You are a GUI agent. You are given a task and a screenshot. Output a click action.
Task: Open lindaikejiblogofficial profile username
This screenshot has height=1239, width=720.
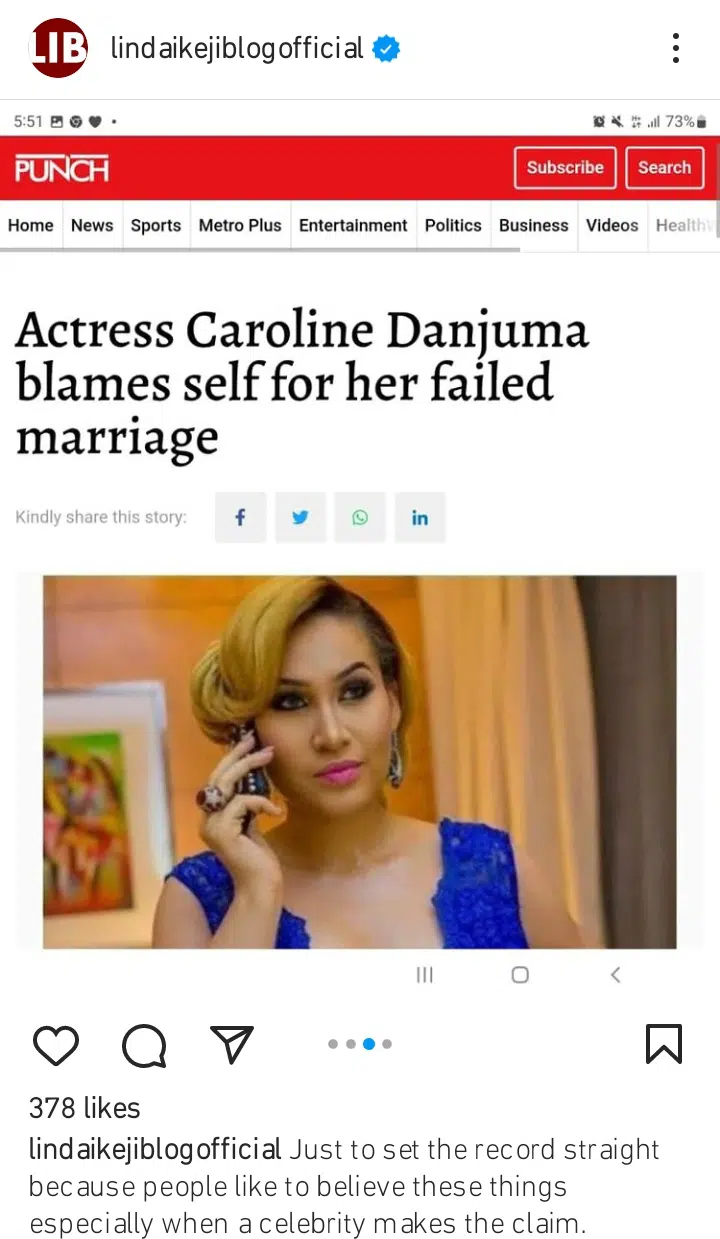click(x=237, y=48)
